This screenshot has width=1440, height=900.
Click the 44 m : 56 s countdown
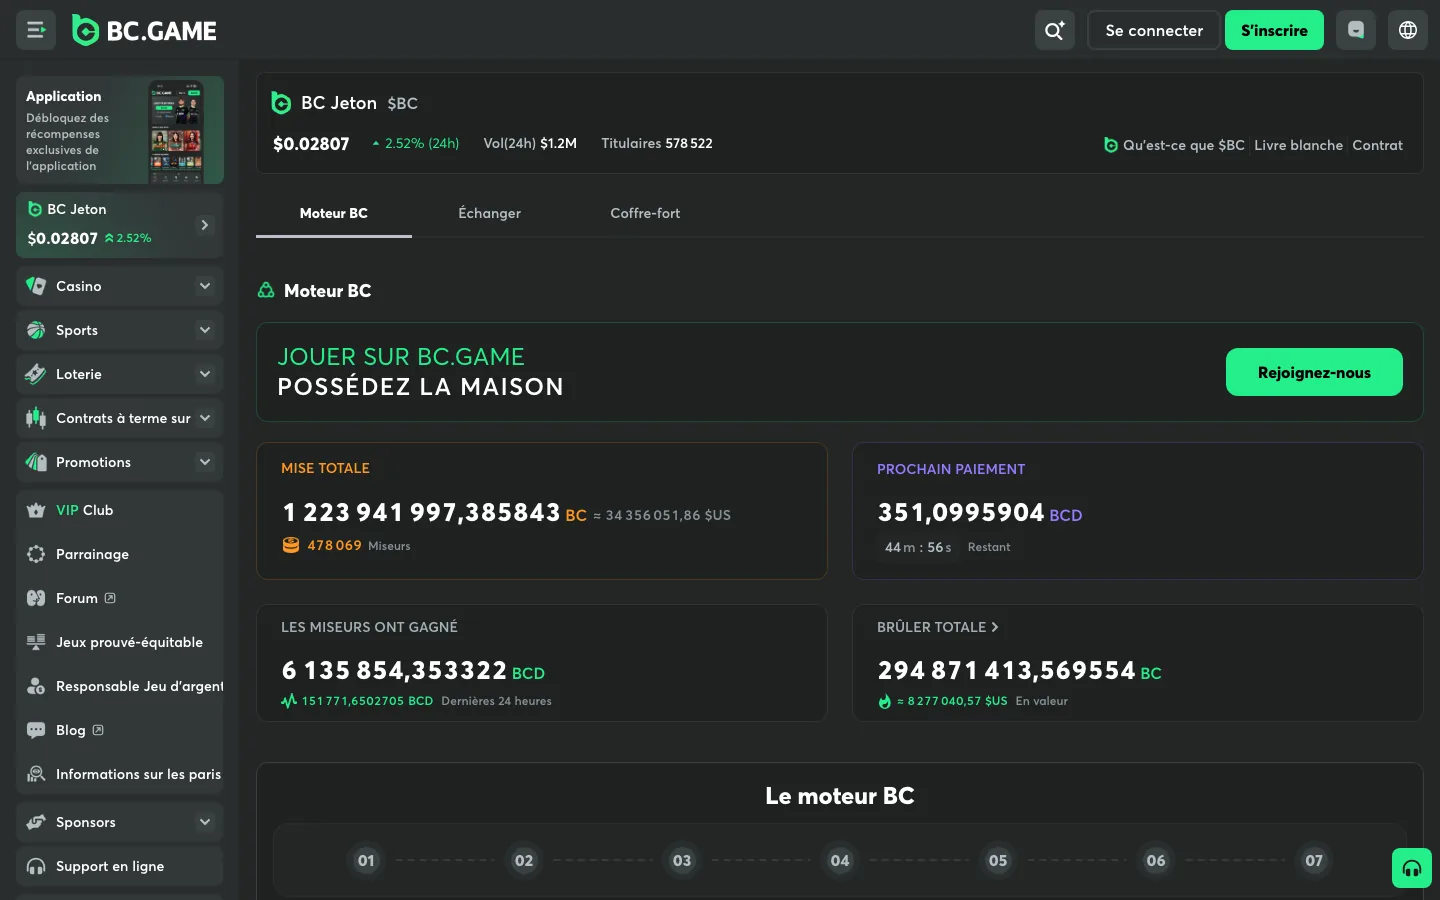918,547
